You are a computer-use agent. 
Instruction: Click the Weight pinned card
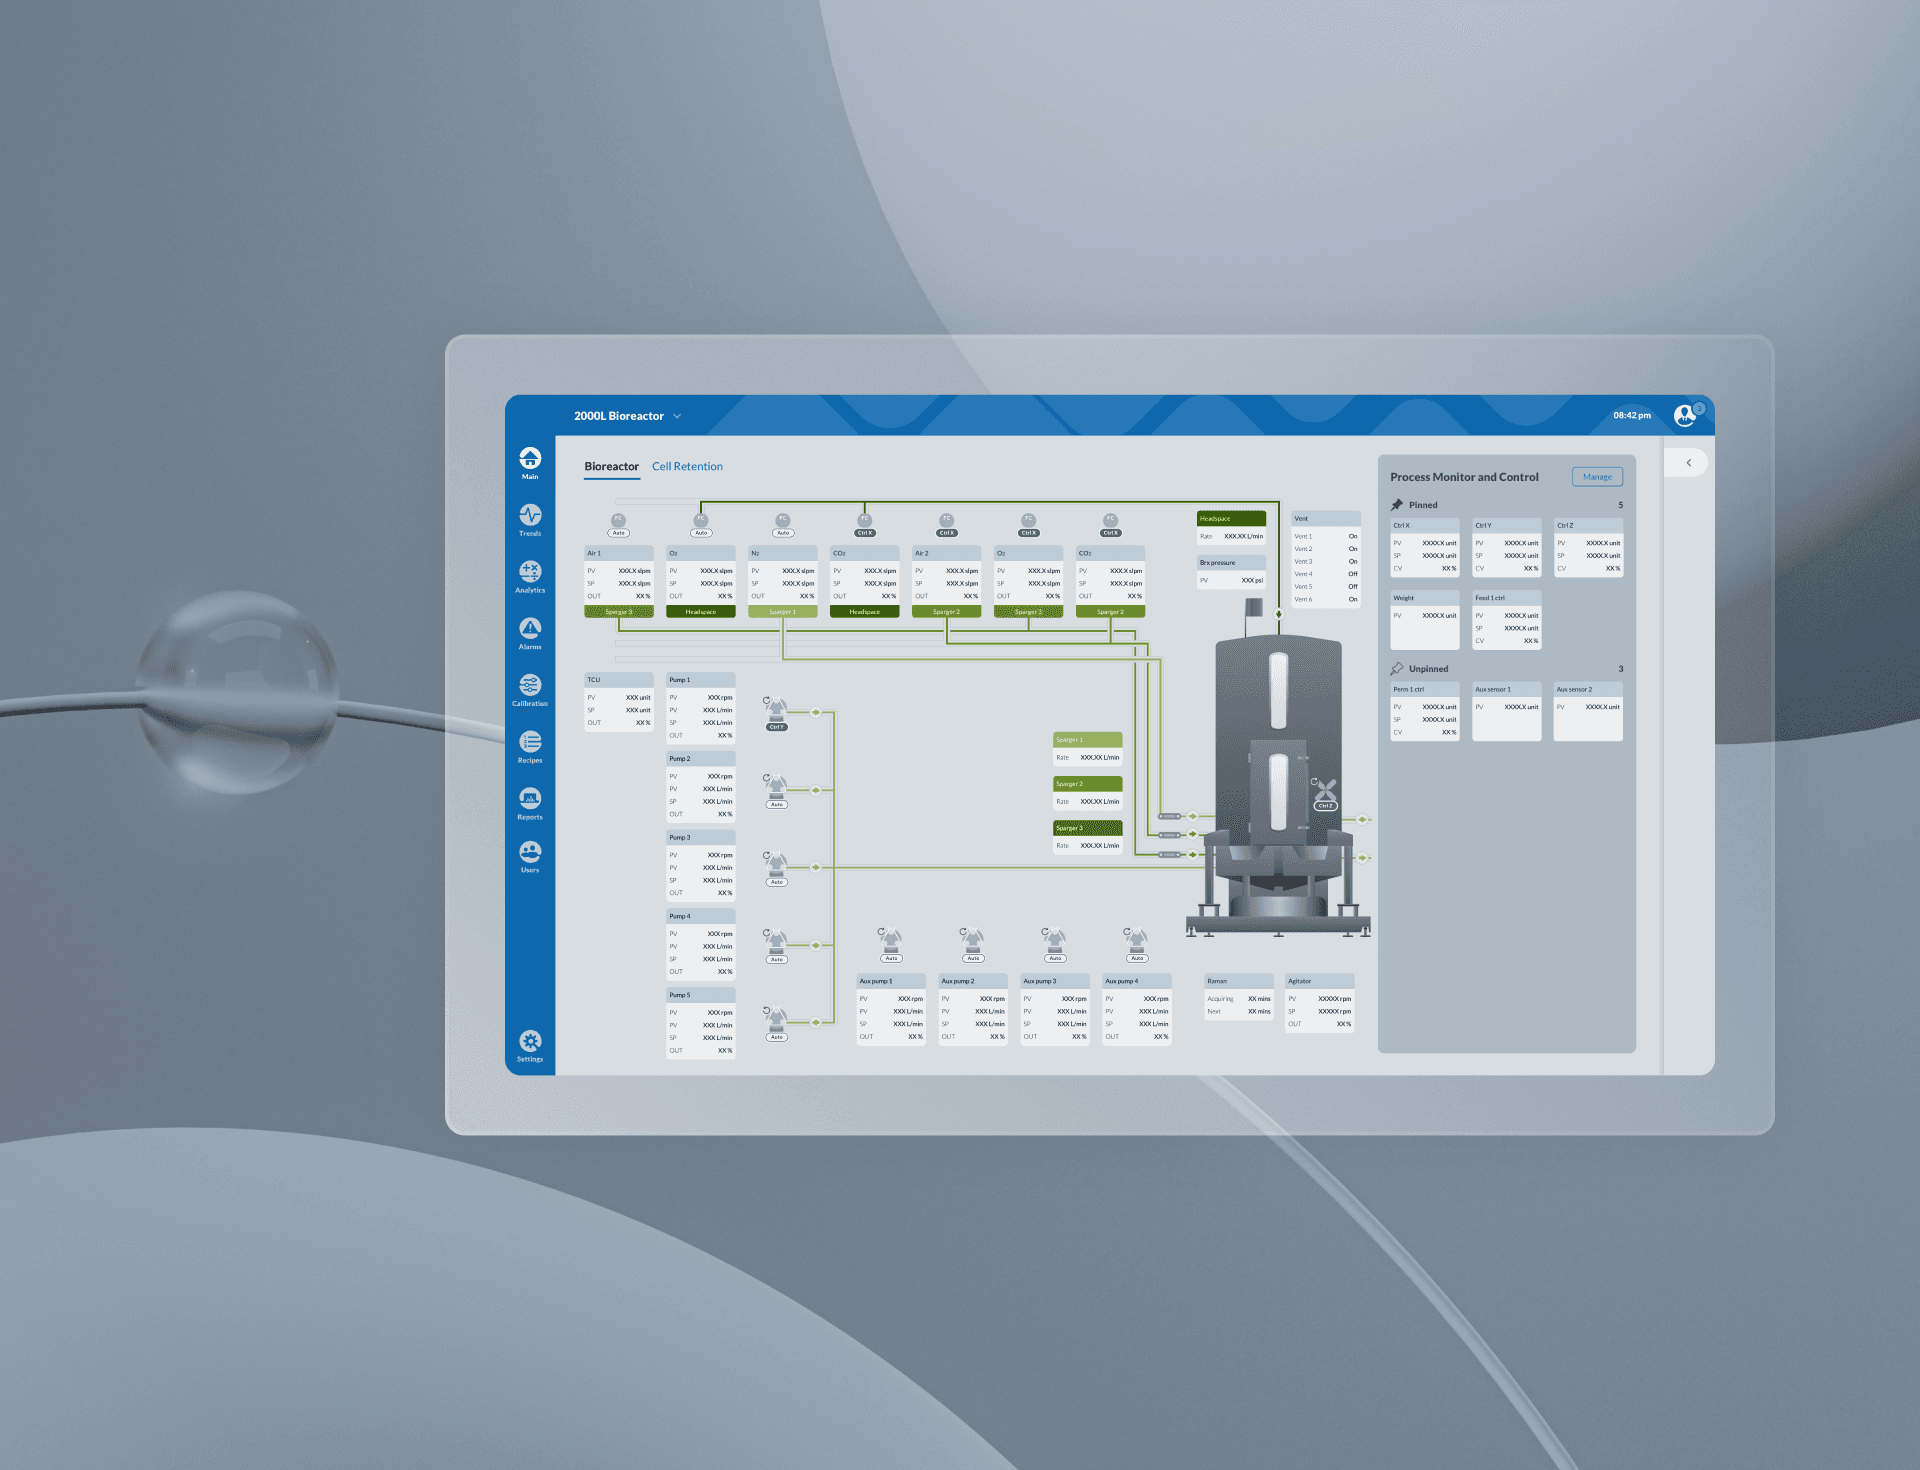click(x=1425, y=620)
